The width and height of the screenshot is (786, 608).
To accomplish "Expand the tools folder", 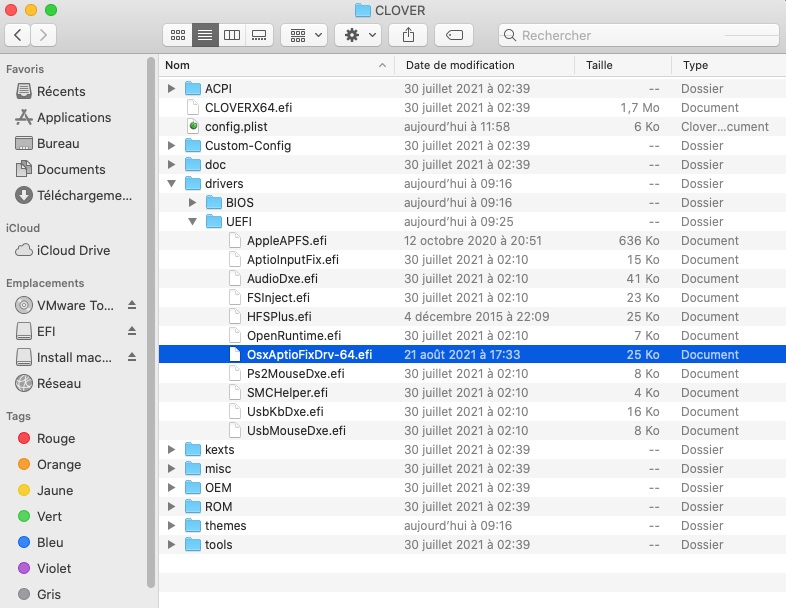I will 171,545.
